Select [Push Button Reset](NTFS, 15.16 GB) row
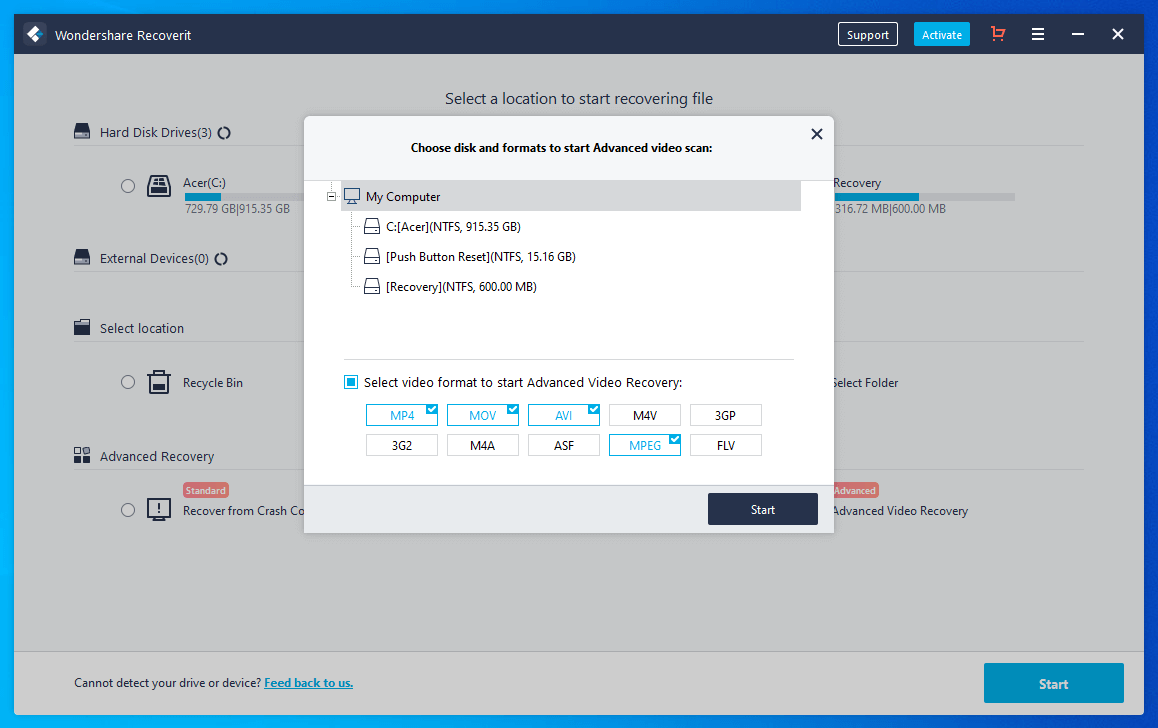 point(481,256)
